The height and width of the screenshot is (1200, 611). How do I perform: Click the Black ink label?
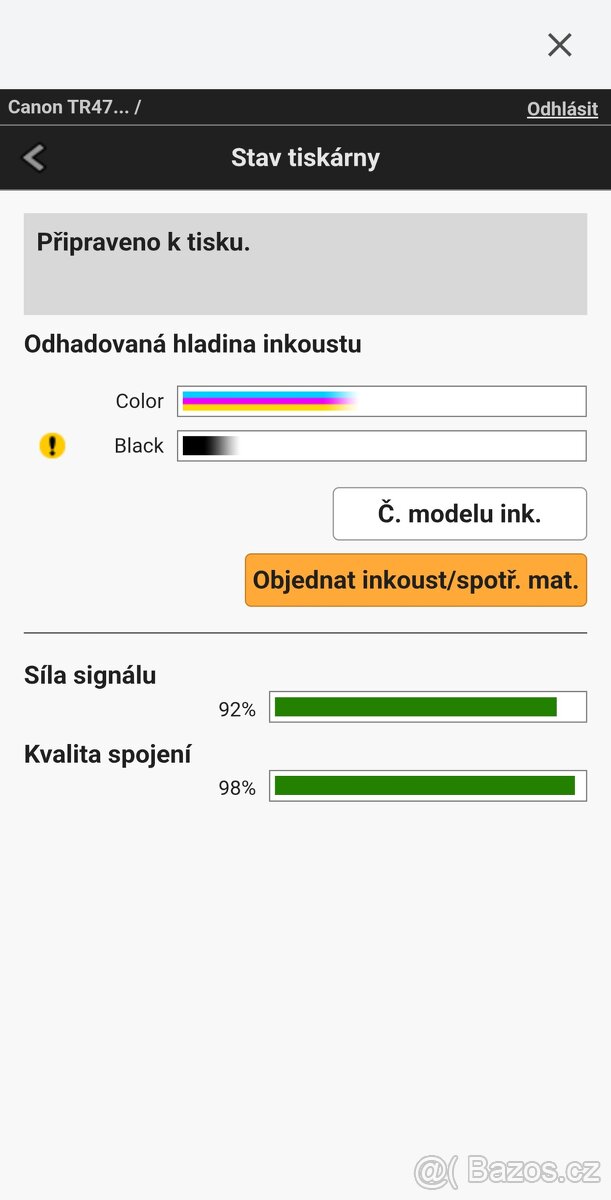point(138,446)
